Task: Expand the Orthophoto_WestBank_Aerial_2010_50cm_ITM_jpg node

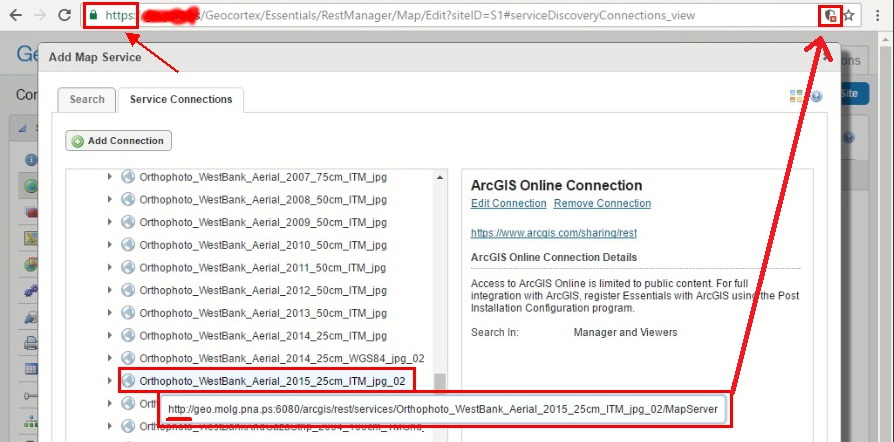Action: (109, 245)
